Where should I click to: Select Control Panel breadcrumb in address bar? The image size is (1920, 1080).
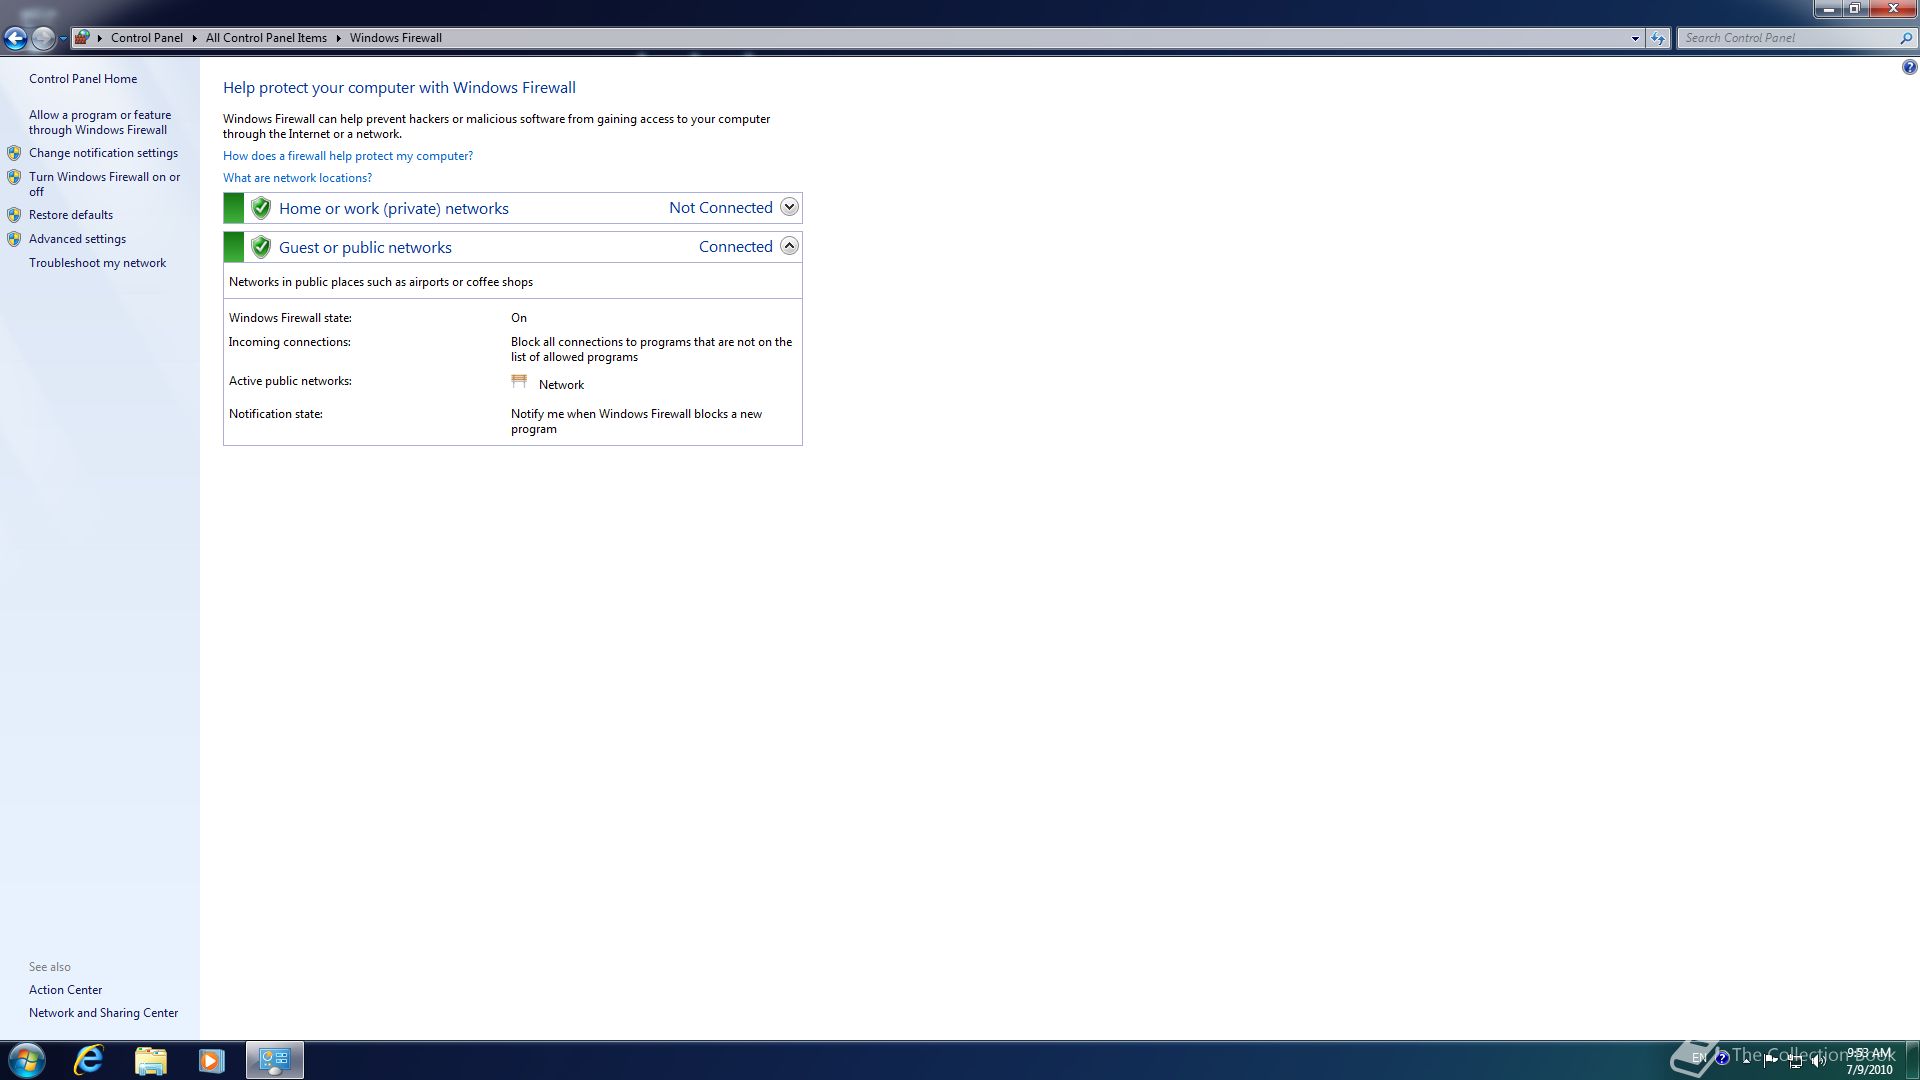click(147, 38)
